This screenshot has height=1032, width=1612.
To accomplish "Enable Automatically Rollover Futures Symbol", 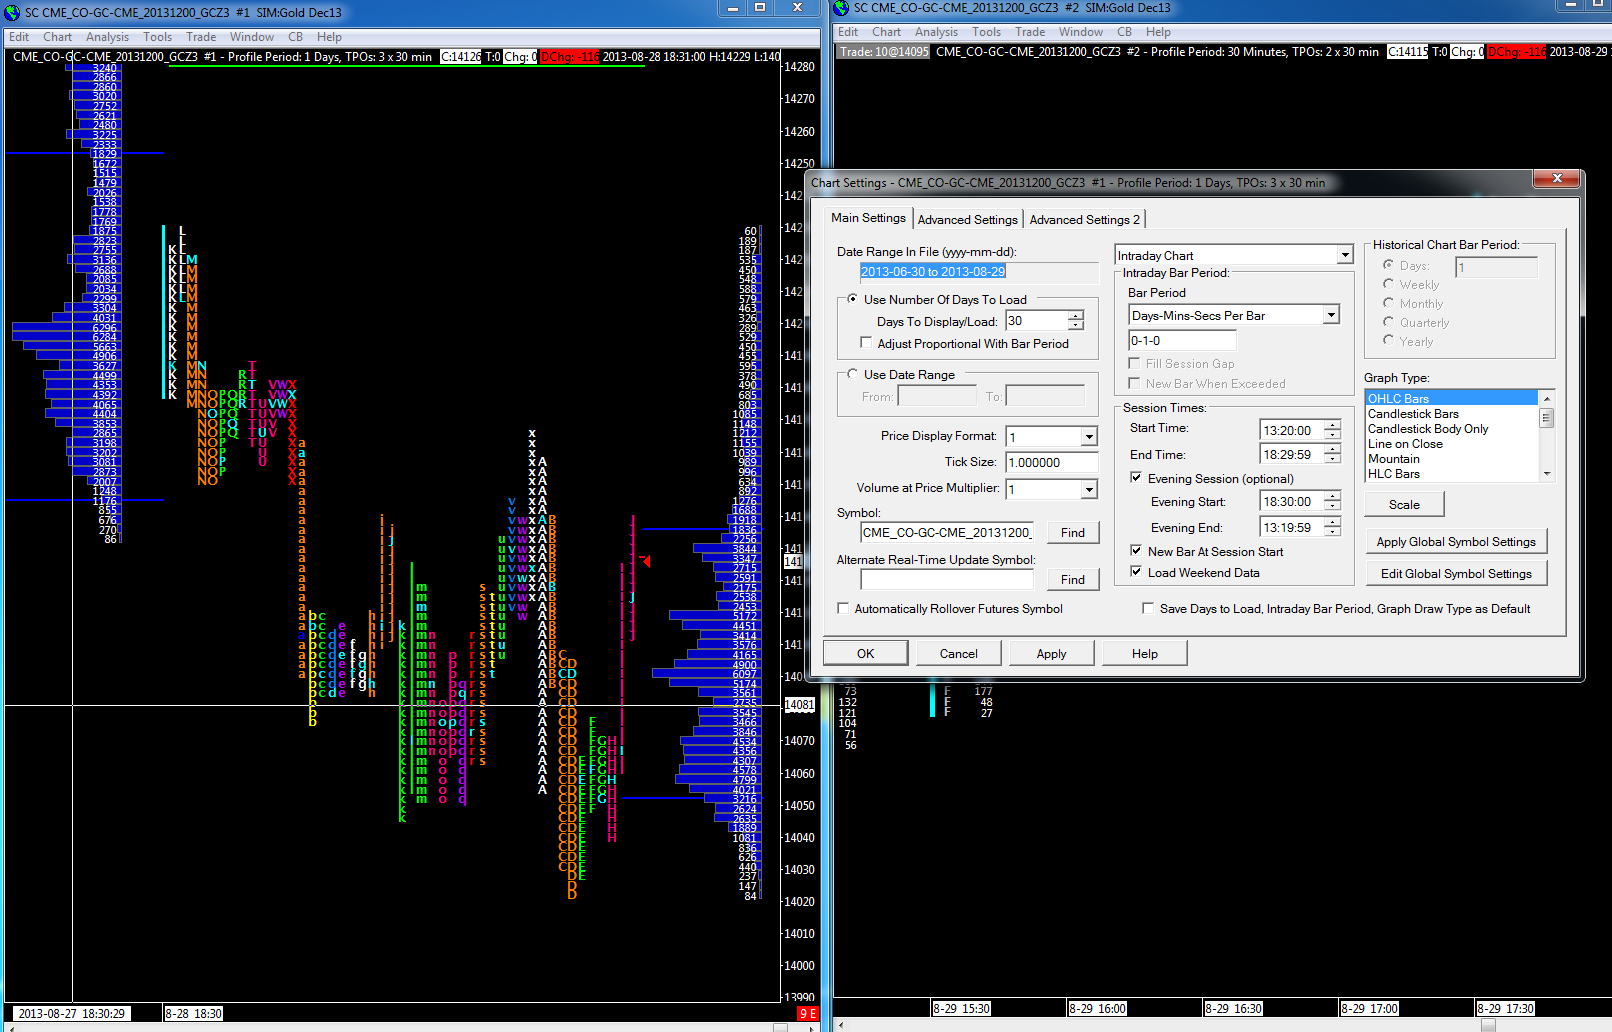I will (x=843, y=609).
